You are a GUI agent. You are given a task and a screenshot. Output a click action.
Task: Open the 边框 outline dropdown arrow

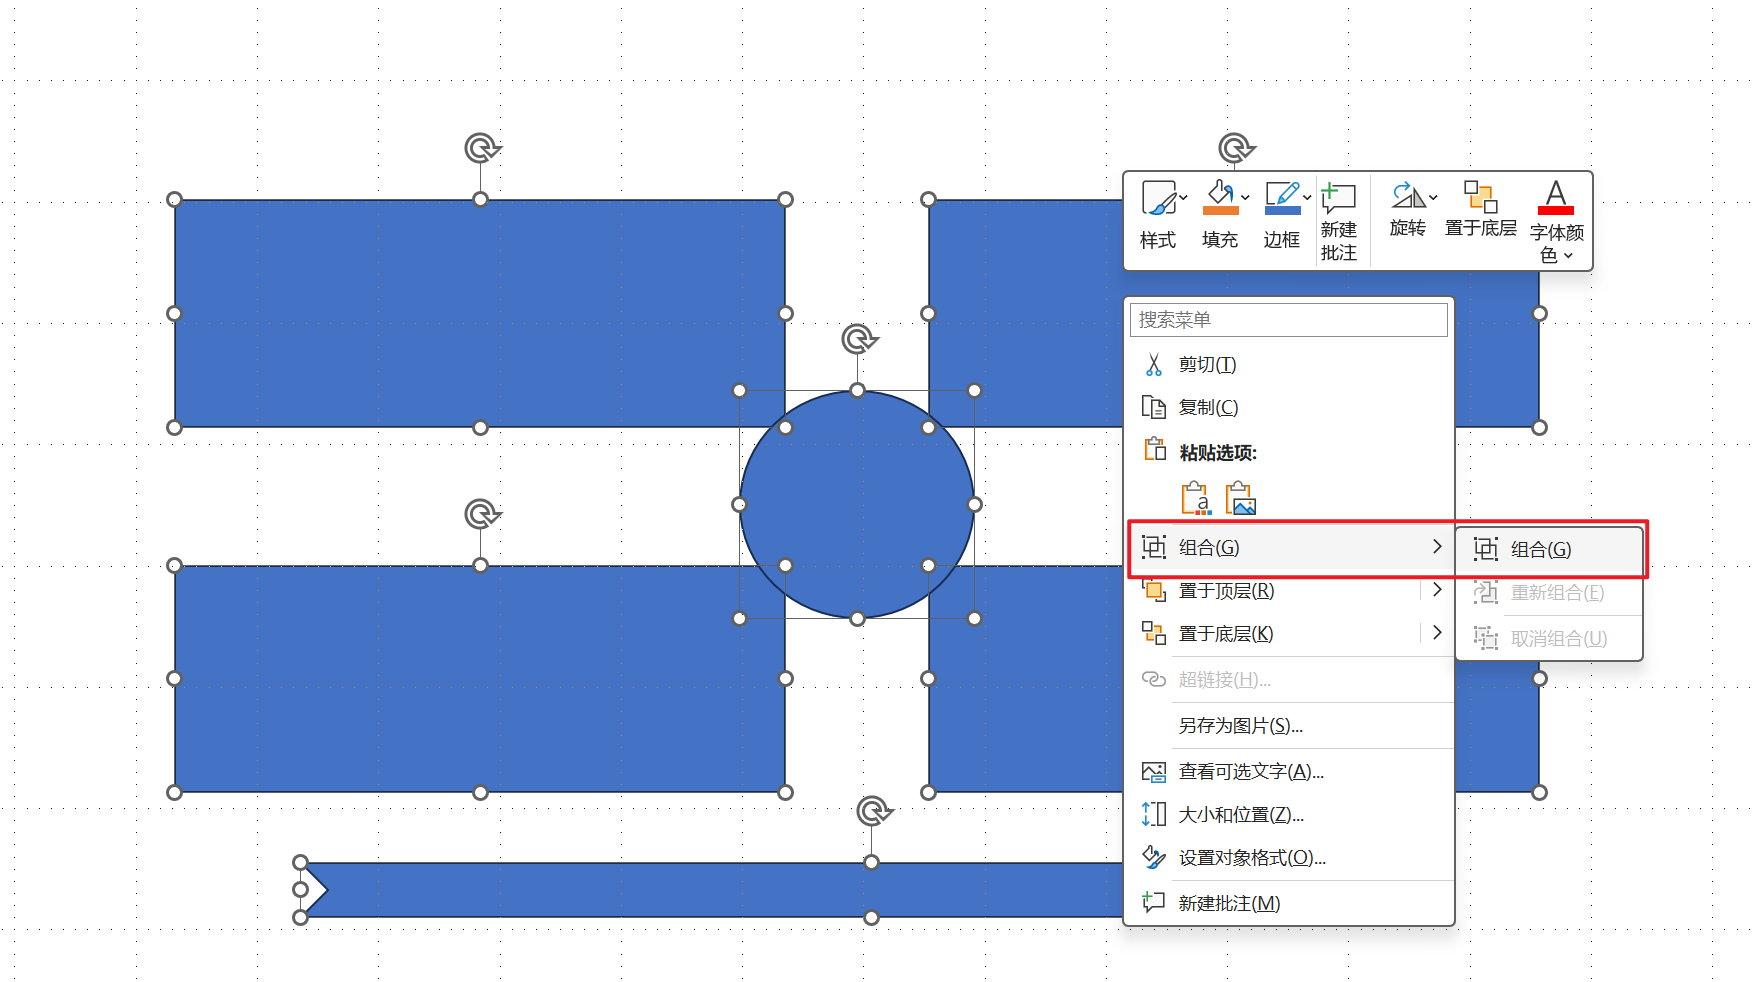(1307, 198)
